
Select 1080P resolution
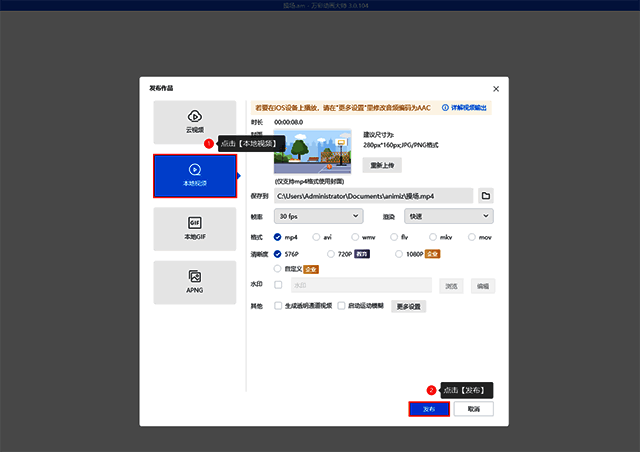[400, 254]
